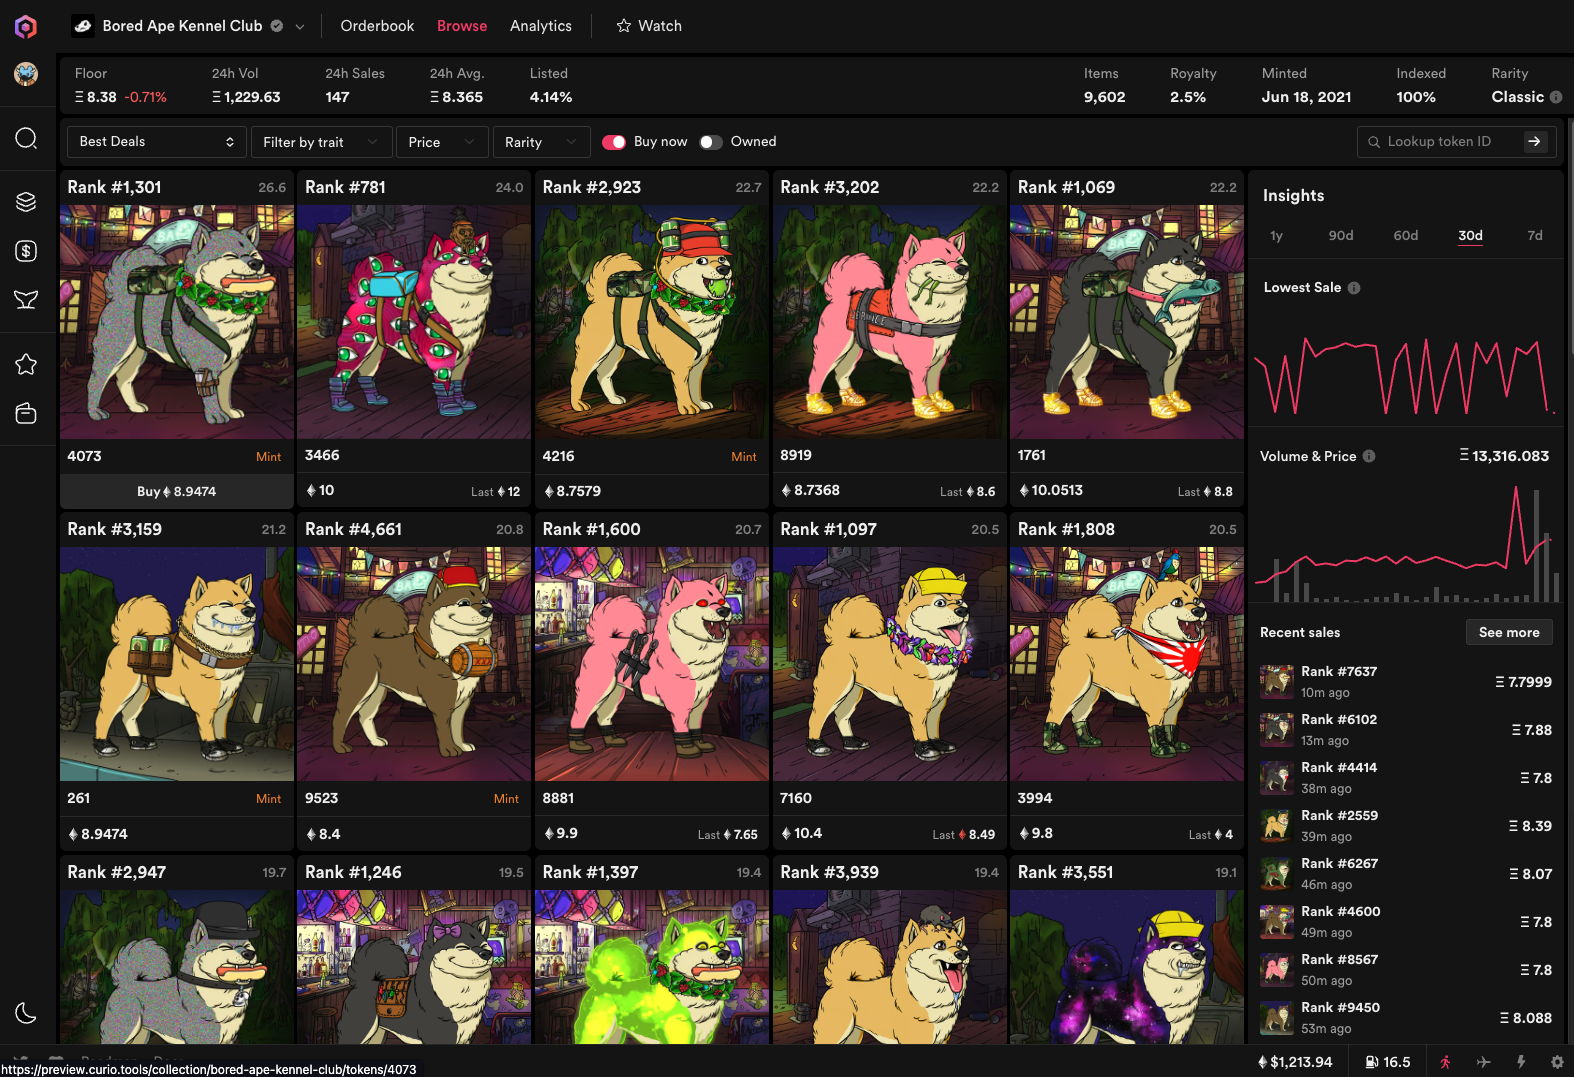Click the Listed 4.14% stat

click(x=551, y=86)
